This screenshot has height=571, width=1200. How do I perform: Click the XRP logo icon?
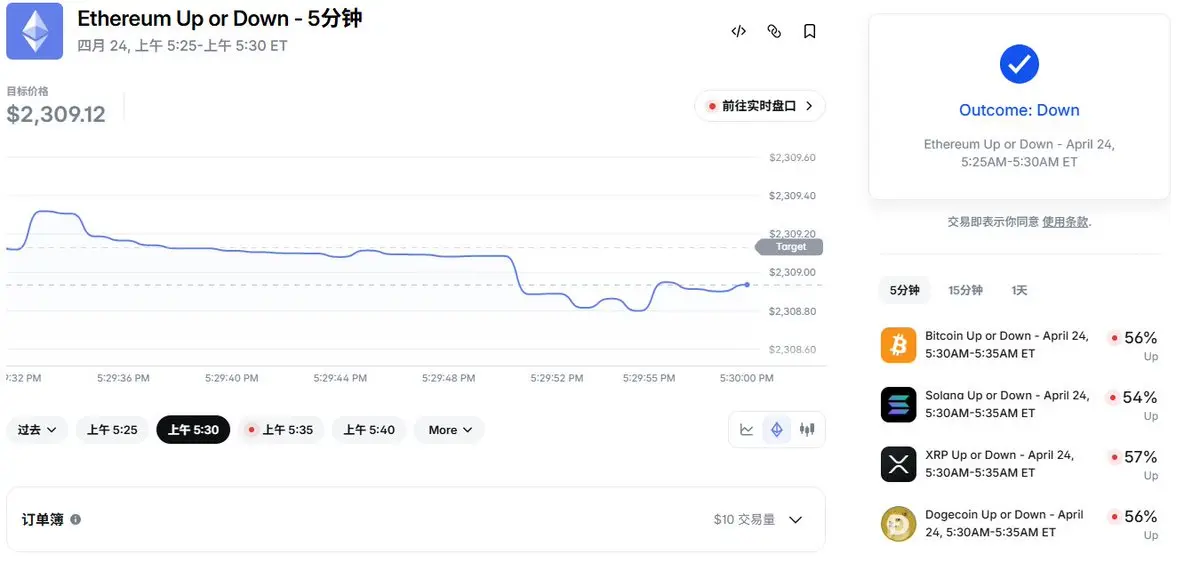click(898, 464)
